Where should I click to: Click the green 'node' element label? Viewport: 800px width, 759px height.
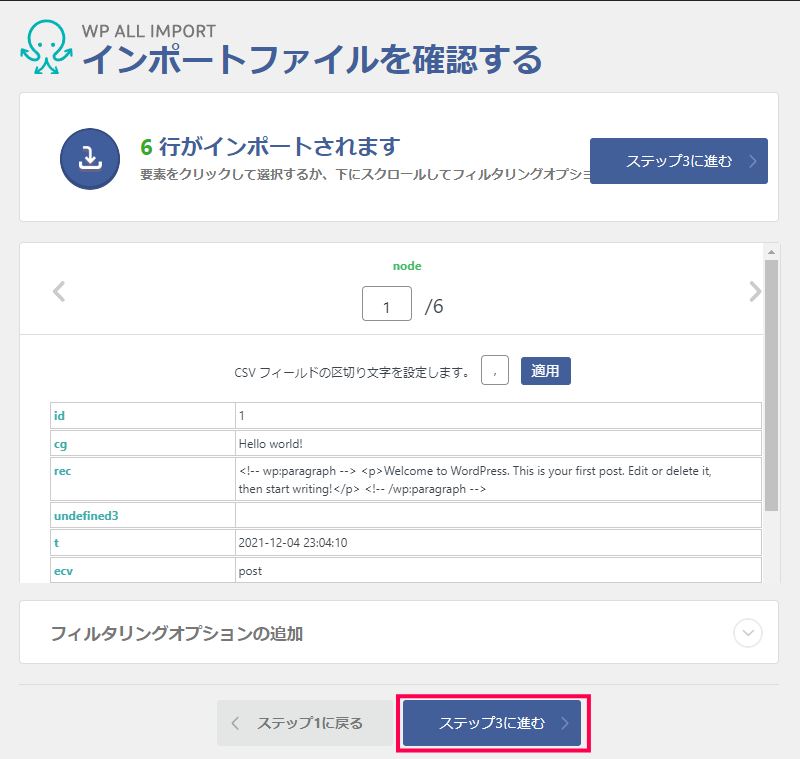tap(407, 266)
